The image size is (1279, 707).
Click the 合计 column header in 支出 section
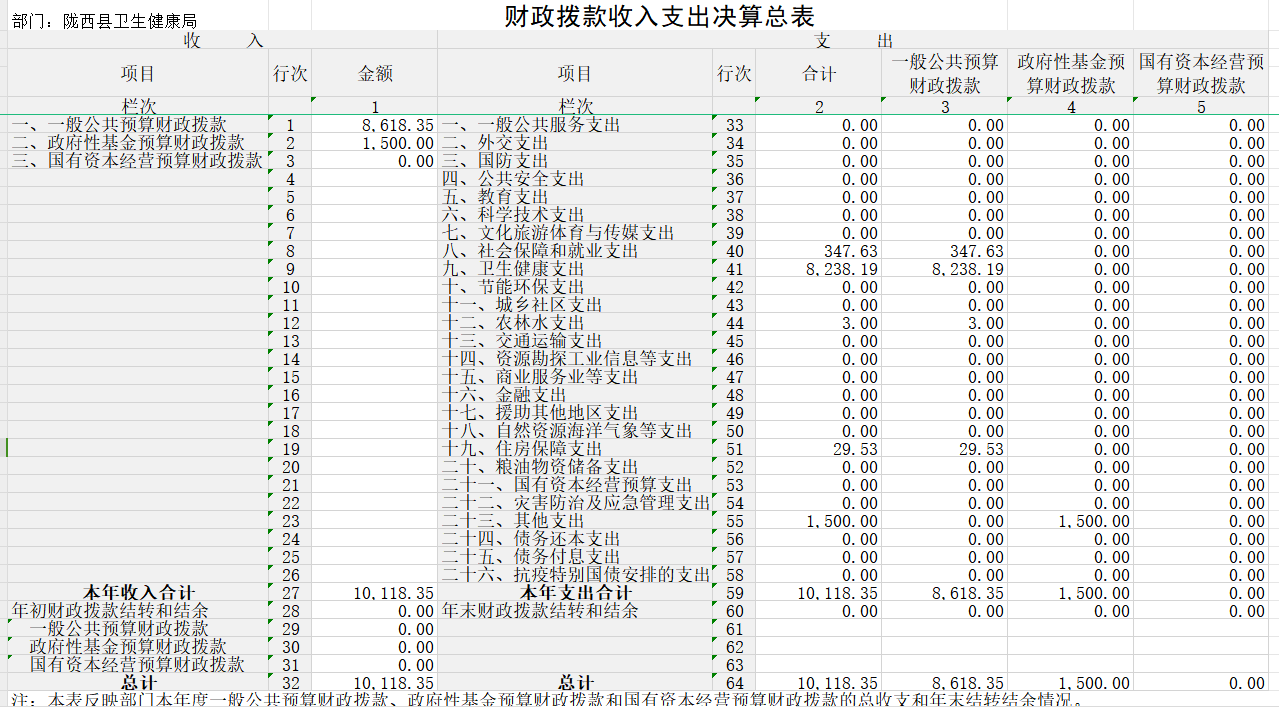tap(818, 74)
